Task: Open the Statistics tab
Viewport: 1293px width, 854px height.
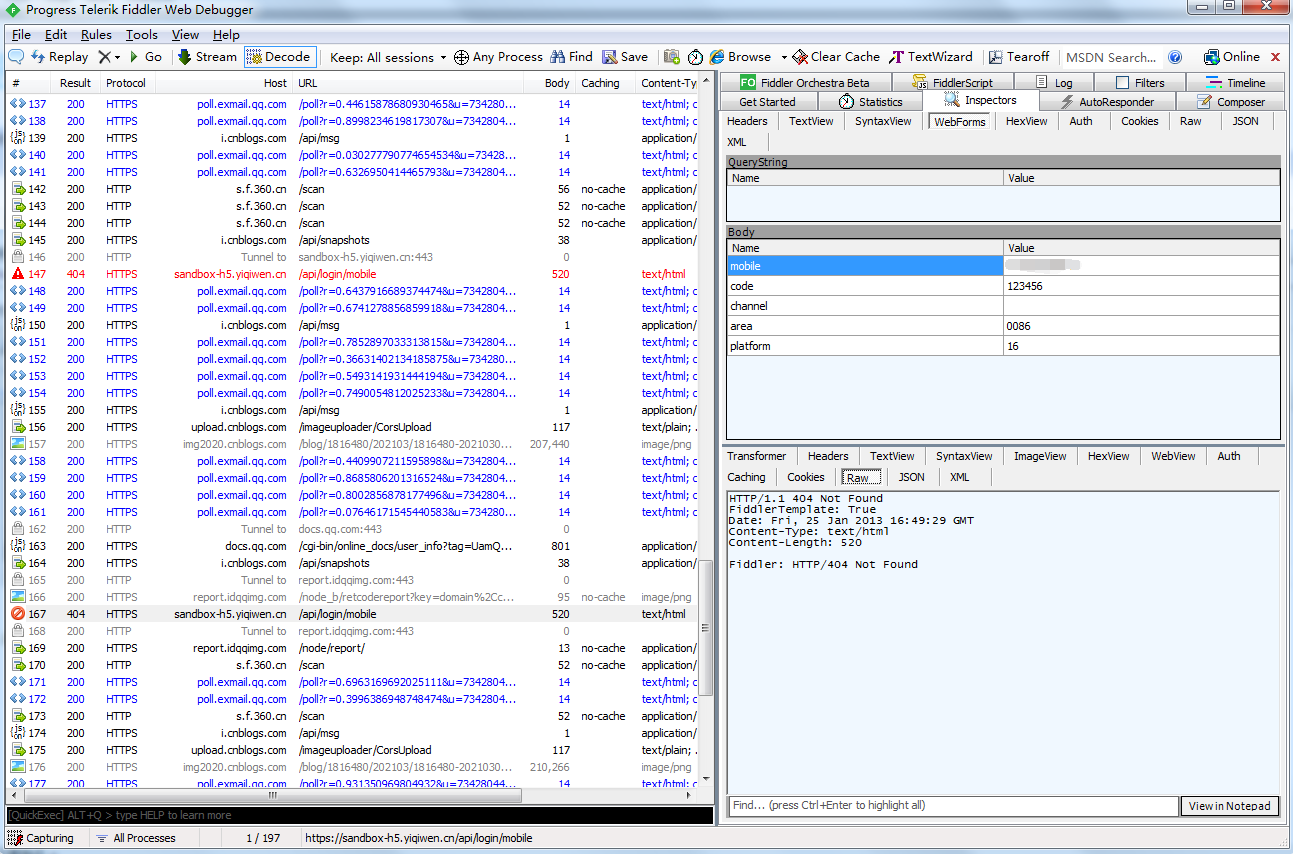Action: click(x=870, y=102)
